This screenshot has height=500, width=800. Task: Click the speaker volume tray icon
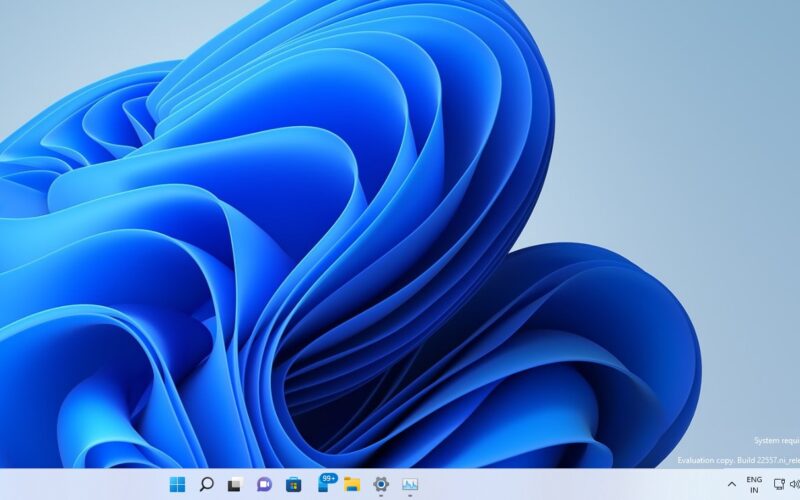pyautogui.click(x=794, y=484)
